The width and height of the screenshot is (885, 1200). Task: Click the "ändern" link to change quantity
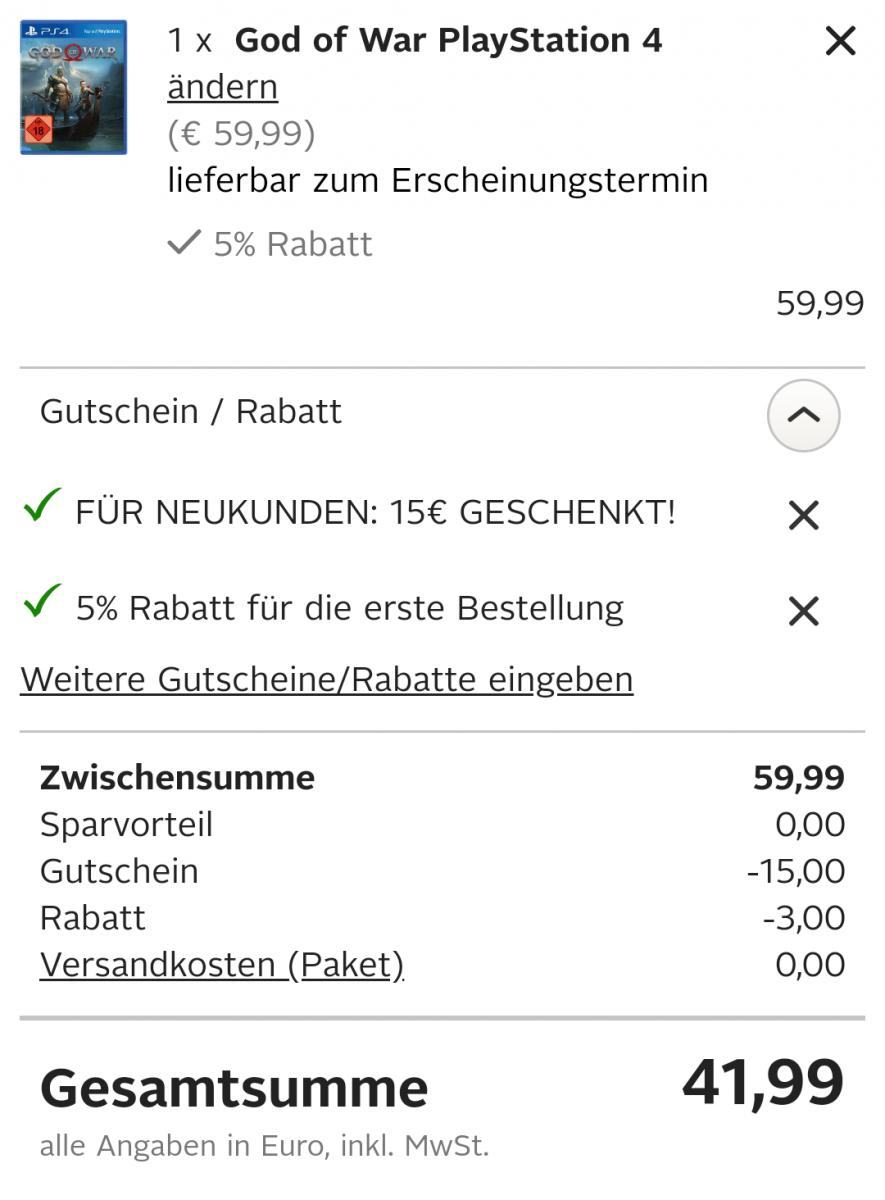point(222,88)
